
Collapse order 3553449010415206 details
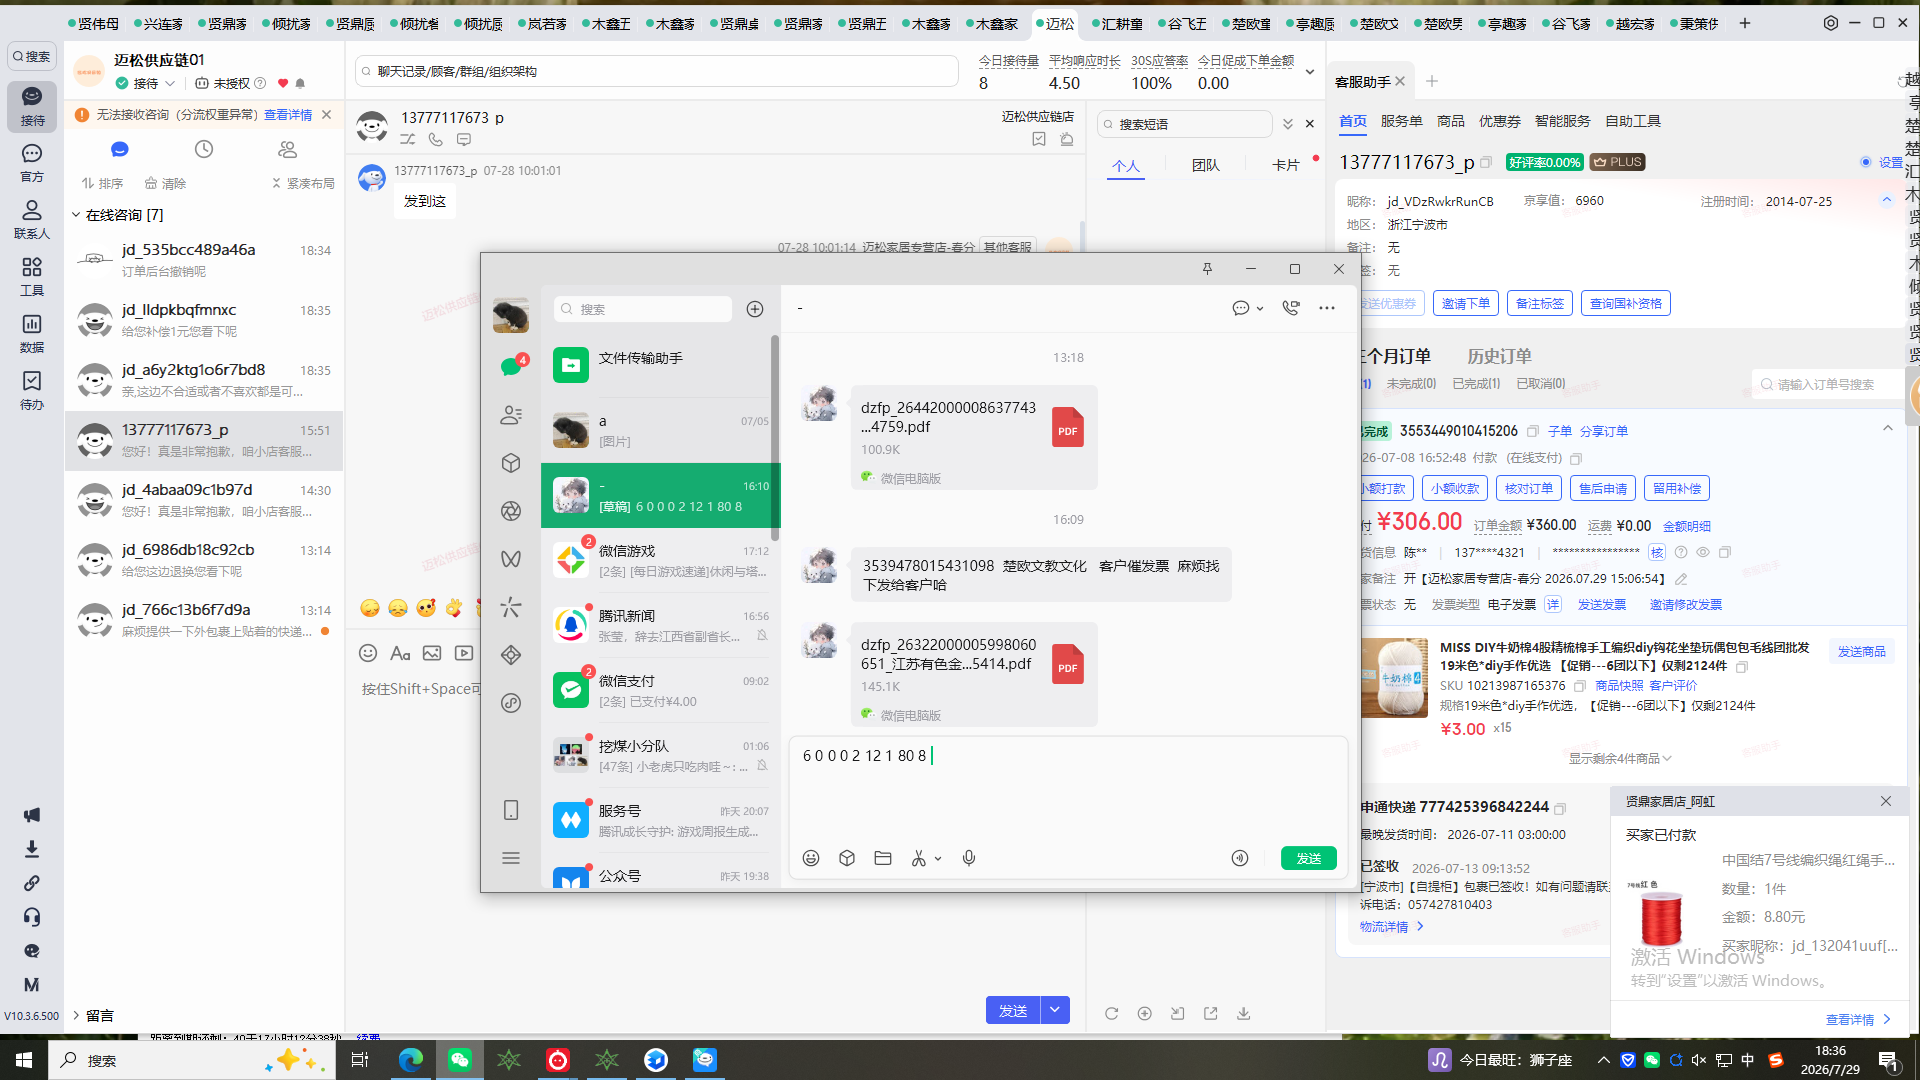coord(1888,429)
